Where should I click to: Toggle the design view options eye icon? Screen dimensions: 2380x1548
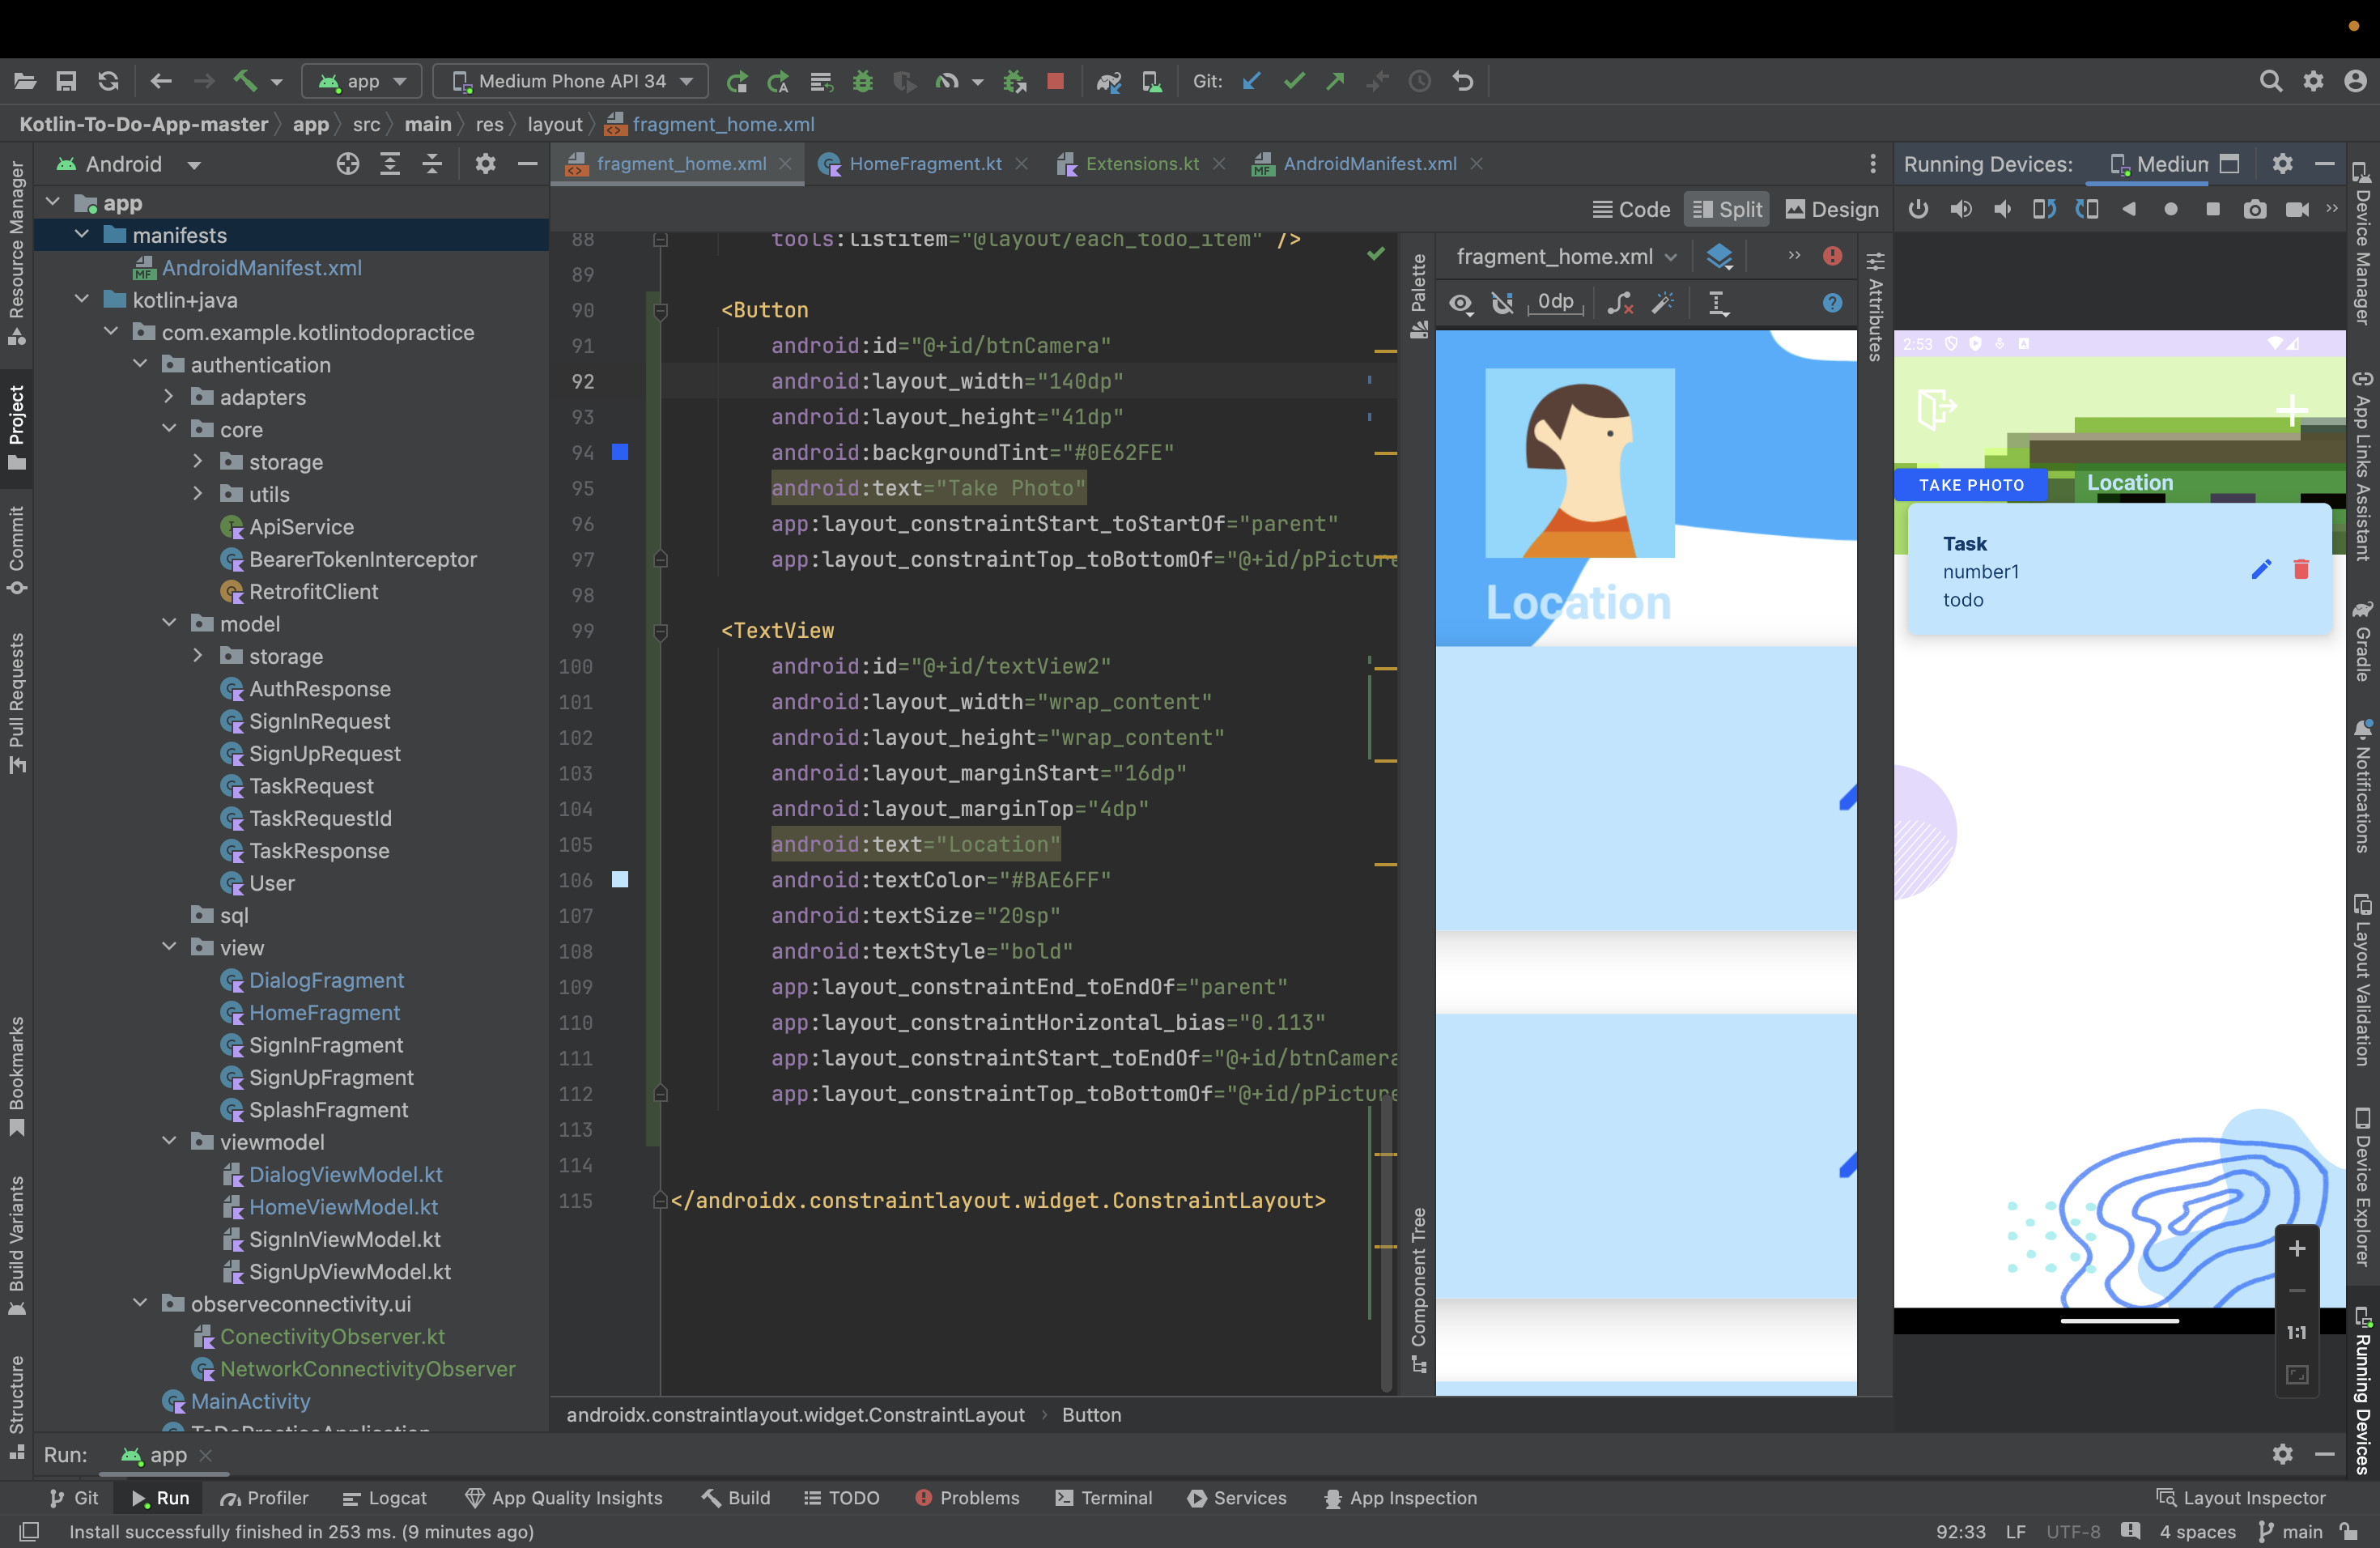click(x=1461, y=303)
